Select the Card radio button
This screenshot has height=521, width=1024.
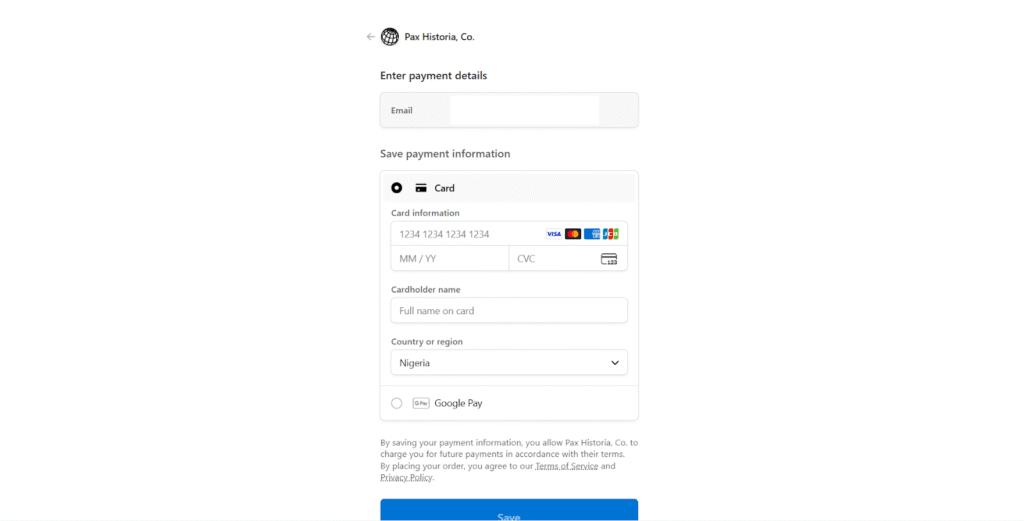[x=397, y=188]
